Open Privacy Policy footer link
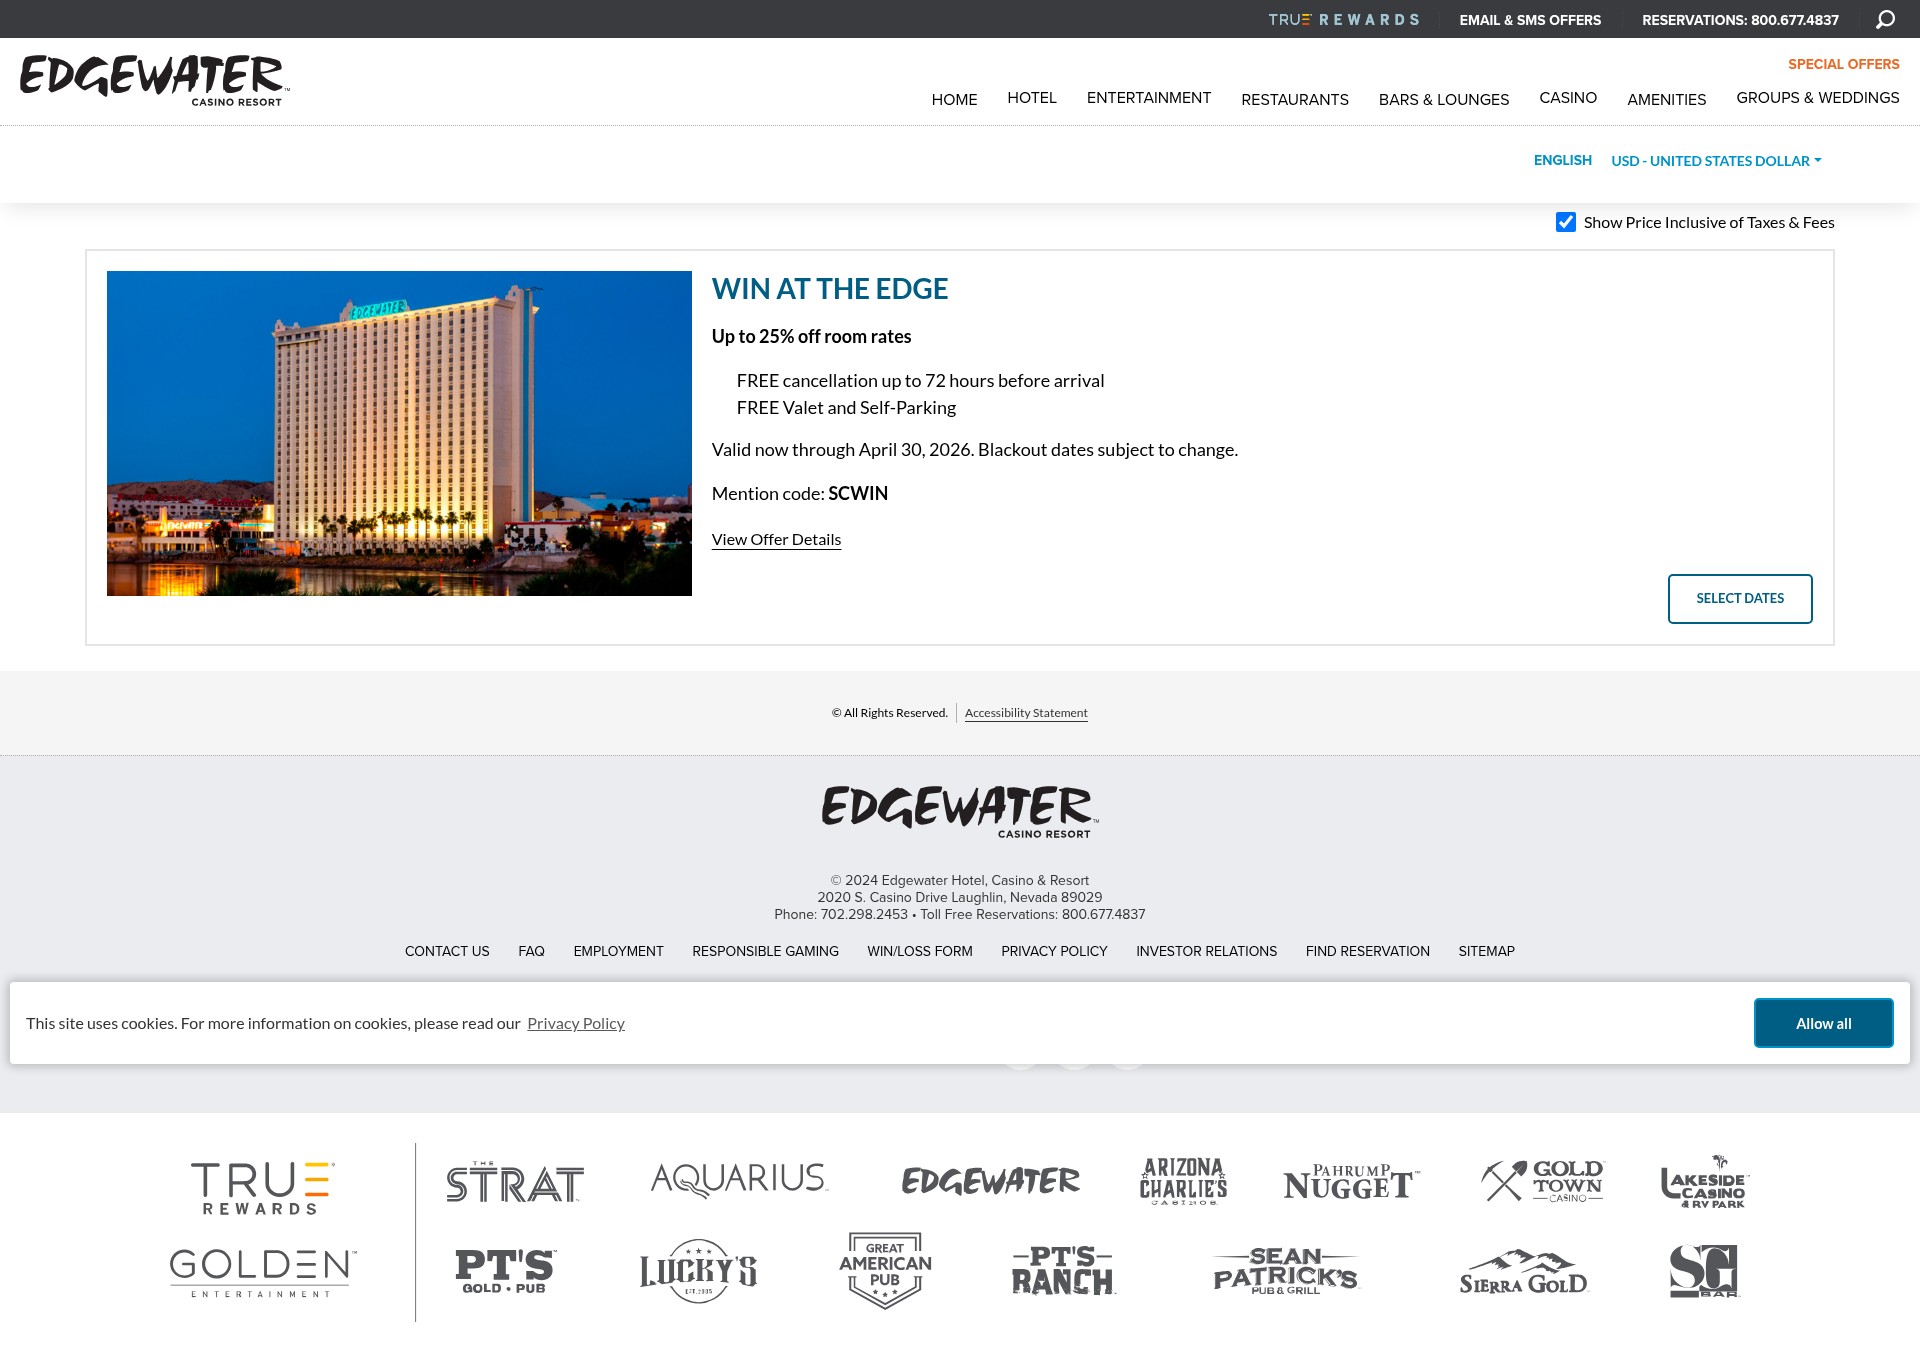1920x1357 pixels. coord(1054,951)
